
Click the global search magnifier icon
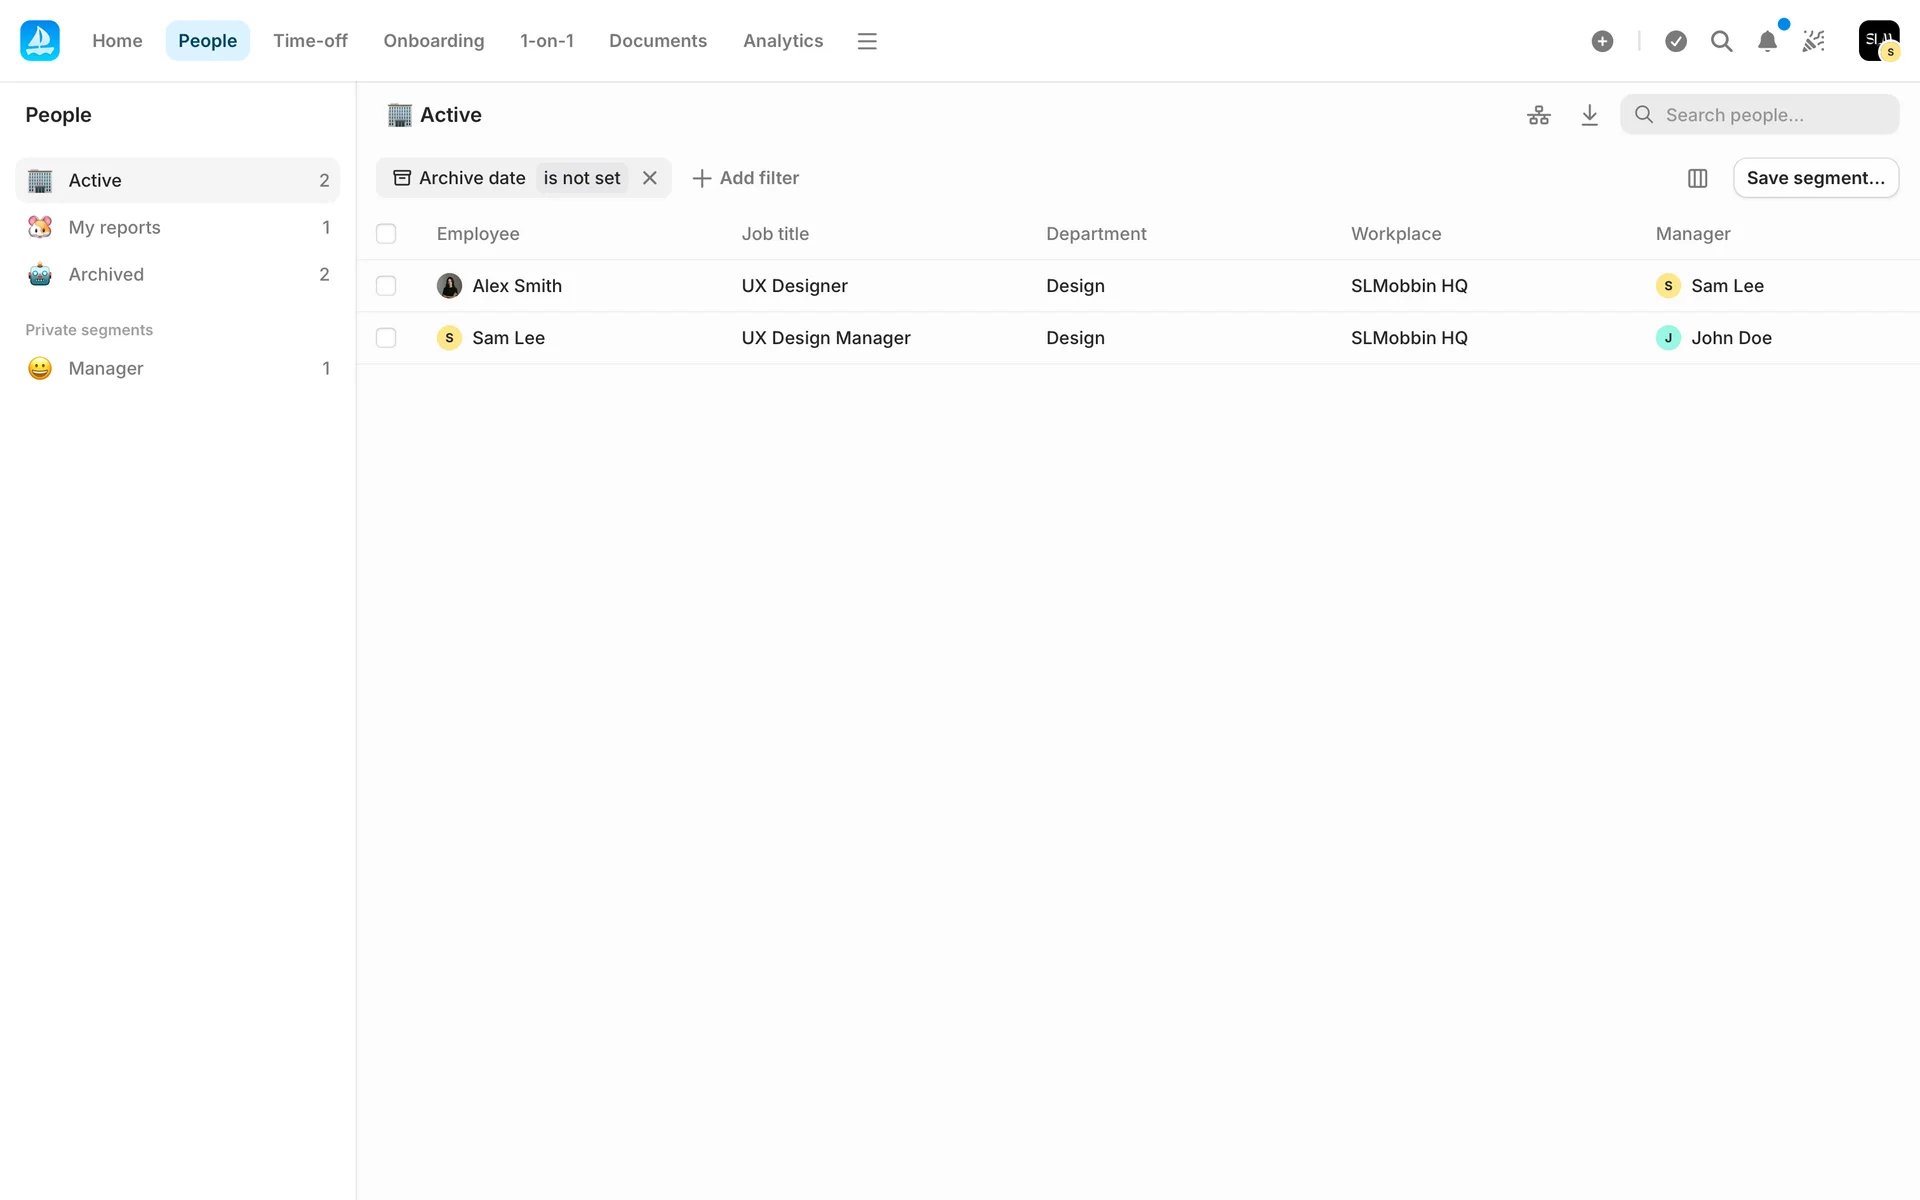click(x=1721, y=41)
